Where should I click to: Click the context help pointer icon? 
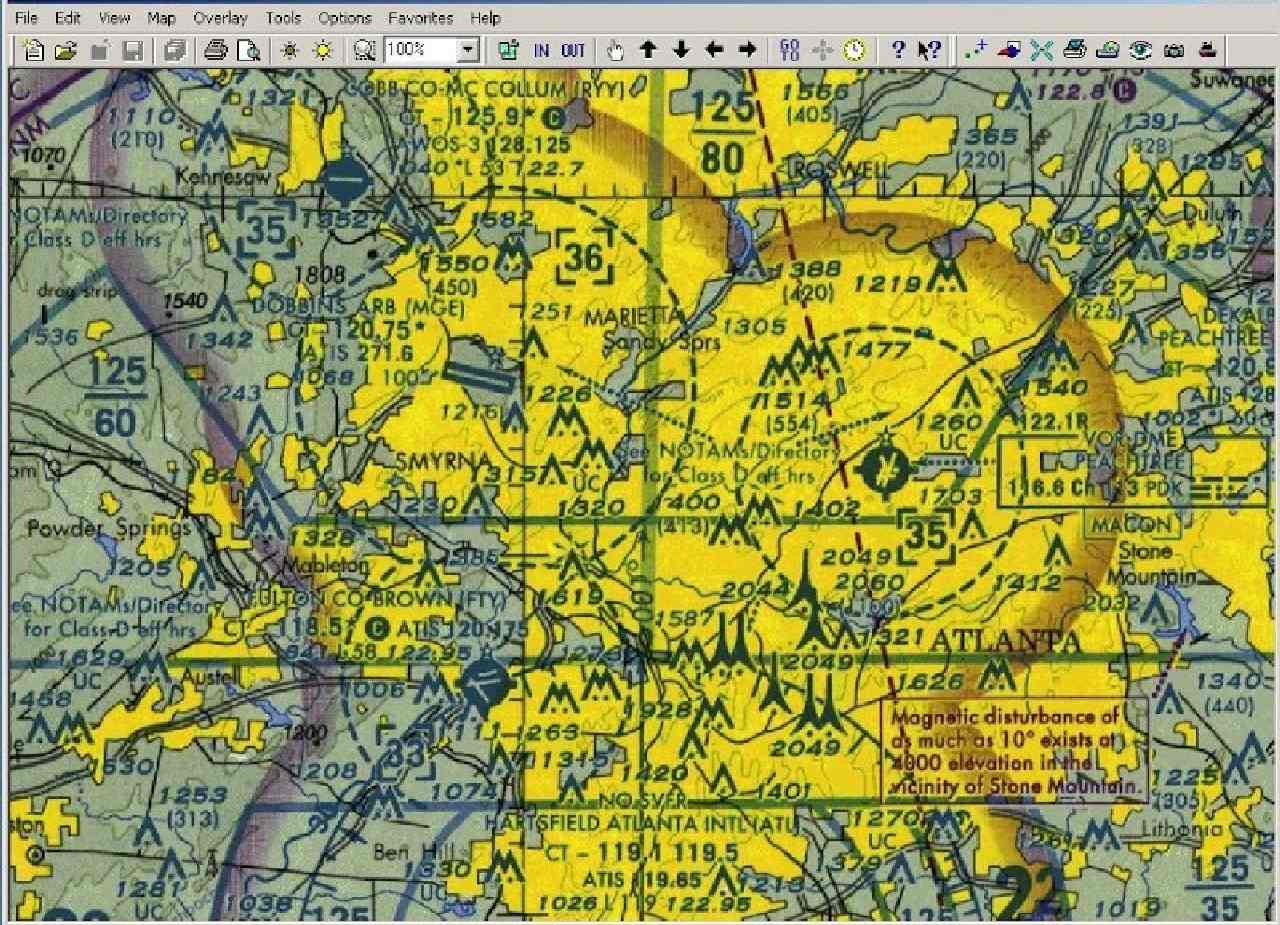click(x=929, y=50)
